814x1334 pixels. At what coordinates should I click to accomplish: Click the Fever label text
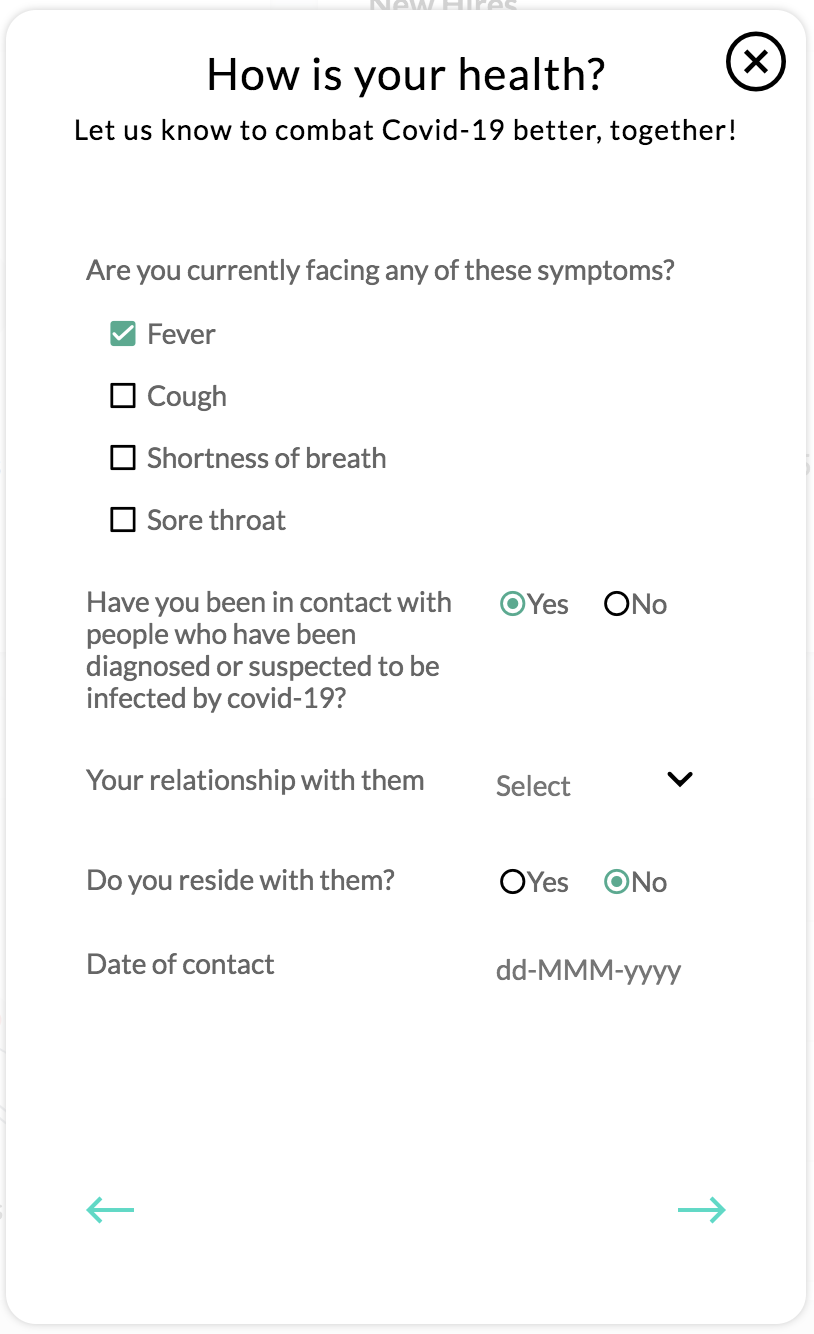(x=181, y=334)
